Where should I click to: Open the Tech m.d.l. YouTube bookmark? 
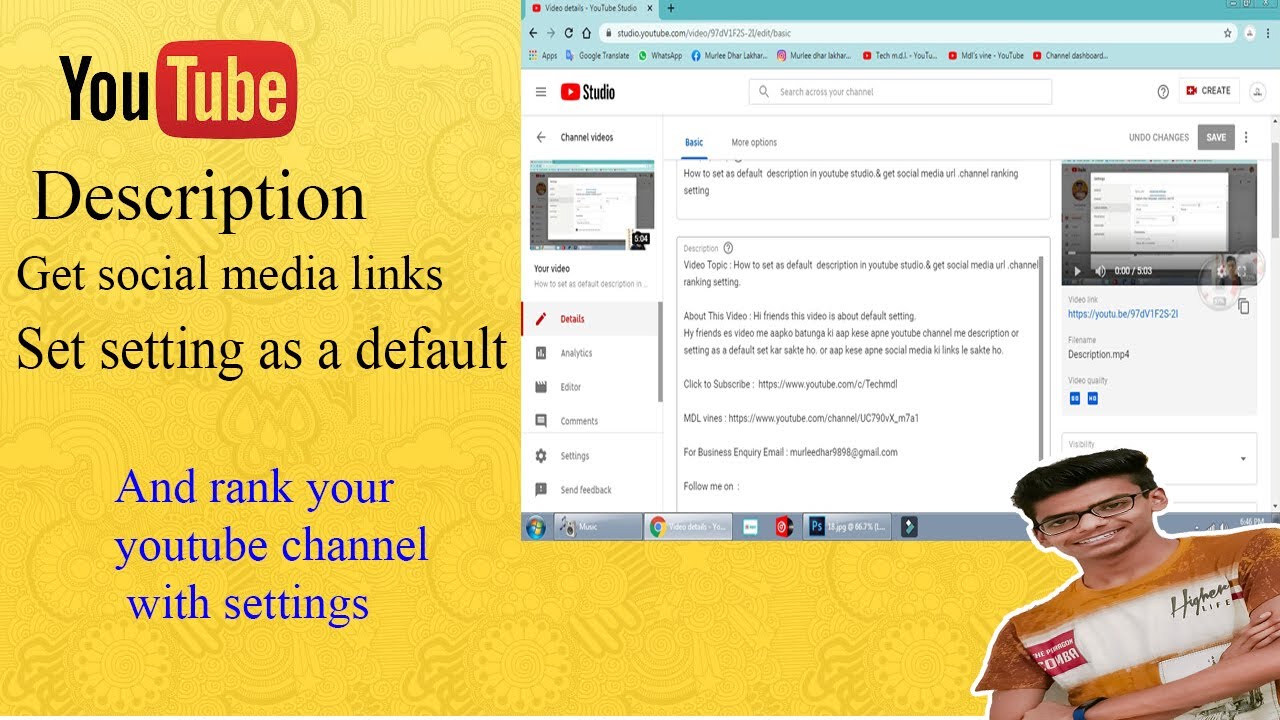tap(900, 56)
